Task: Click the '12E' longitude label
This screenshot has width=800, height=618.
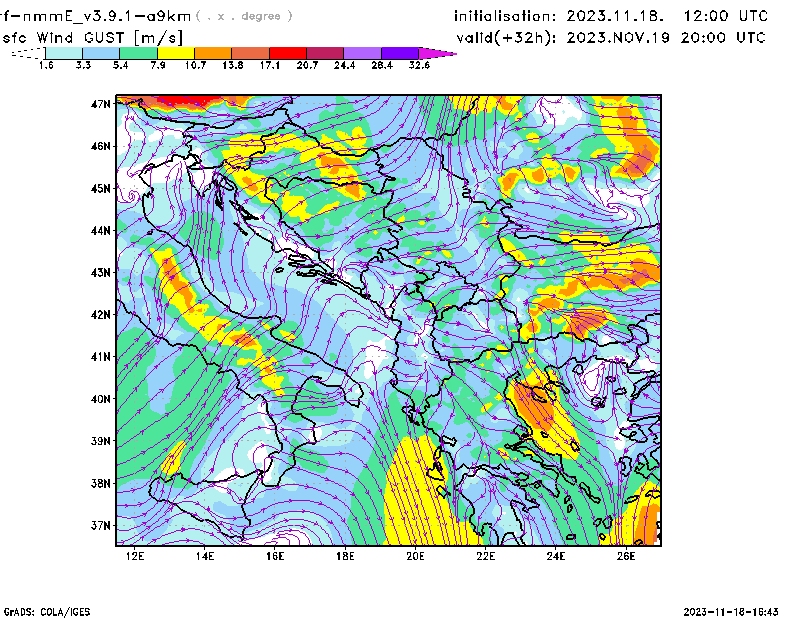Action: (135, 556)
